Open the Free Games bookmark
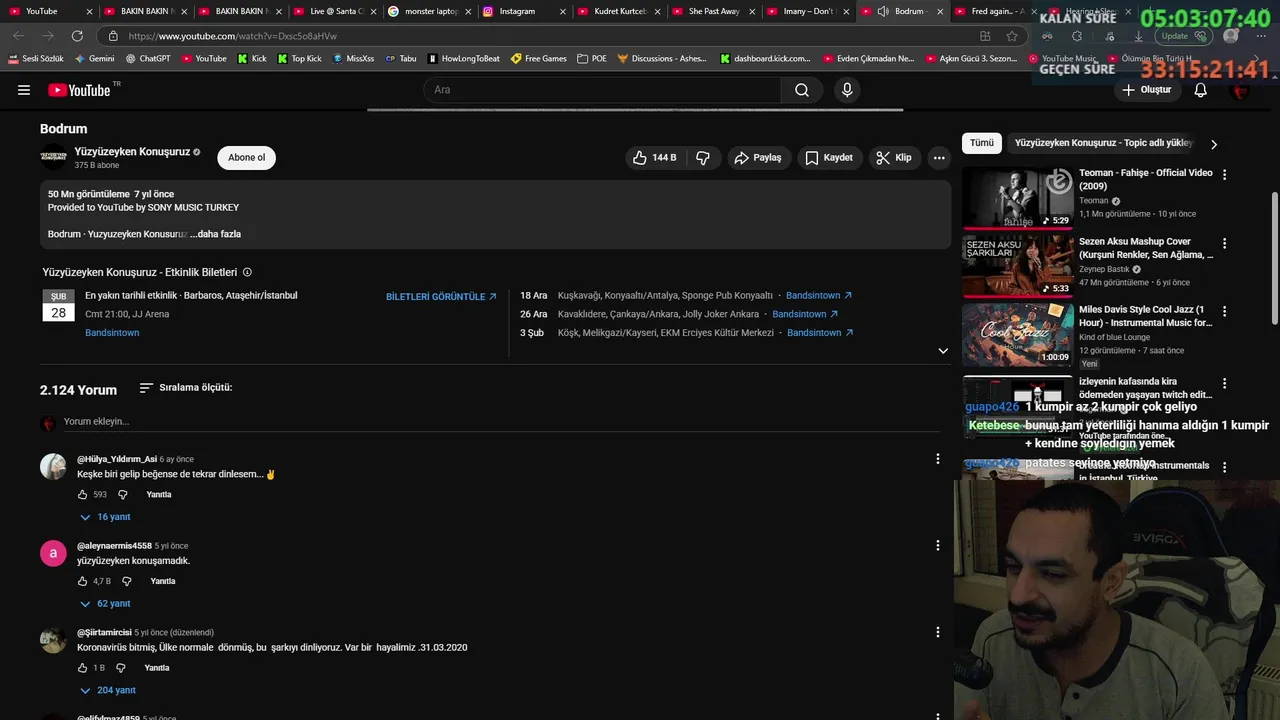 (539, 59)
